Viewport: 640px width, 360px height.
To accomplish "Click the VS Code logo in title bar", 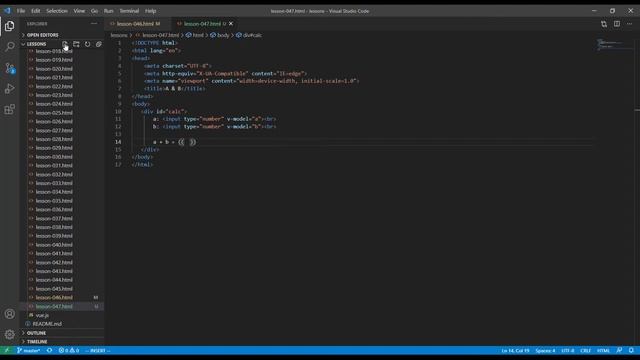I will 7,11.
